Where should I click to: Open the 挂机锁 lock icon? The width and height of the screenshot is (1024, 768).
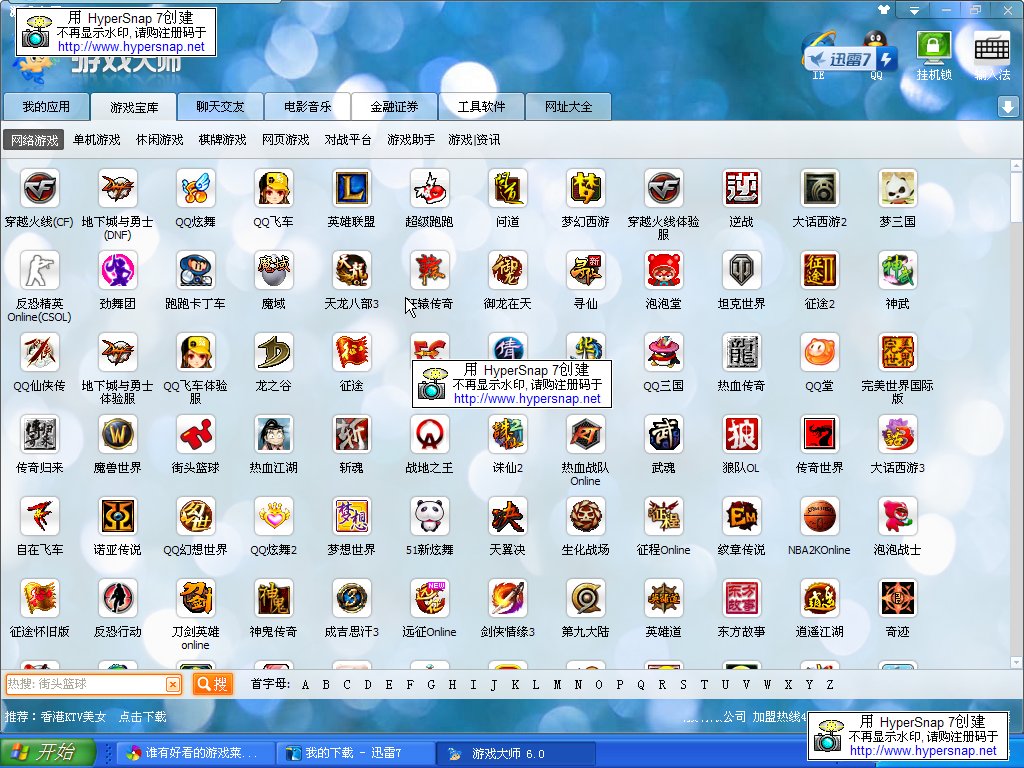point(933,49)
